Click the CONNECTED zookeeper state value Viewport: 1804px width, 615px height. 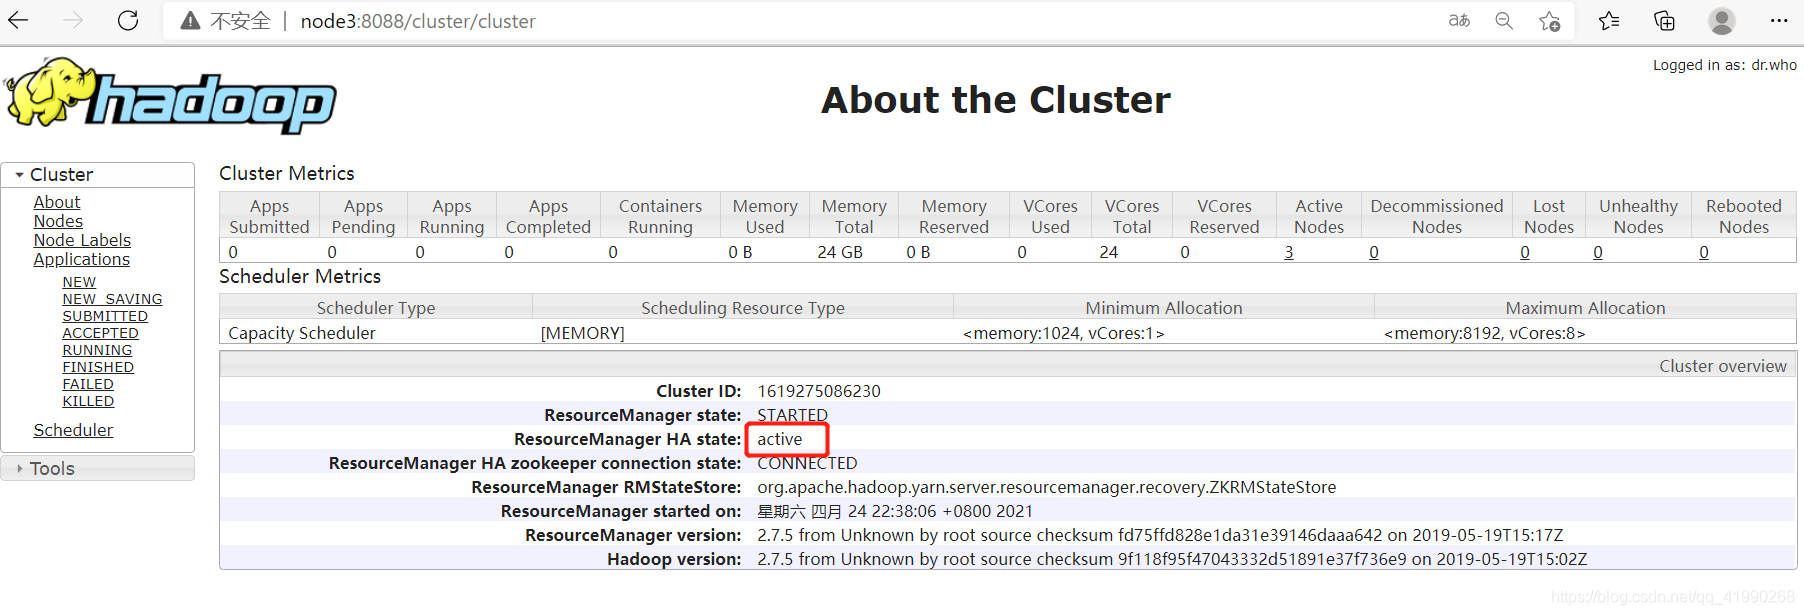coord(807,463)
